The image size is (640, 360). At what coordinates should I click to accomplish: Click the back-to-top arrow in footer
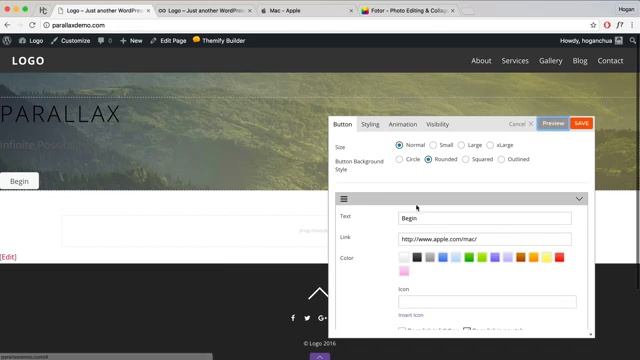pos(318,293)
